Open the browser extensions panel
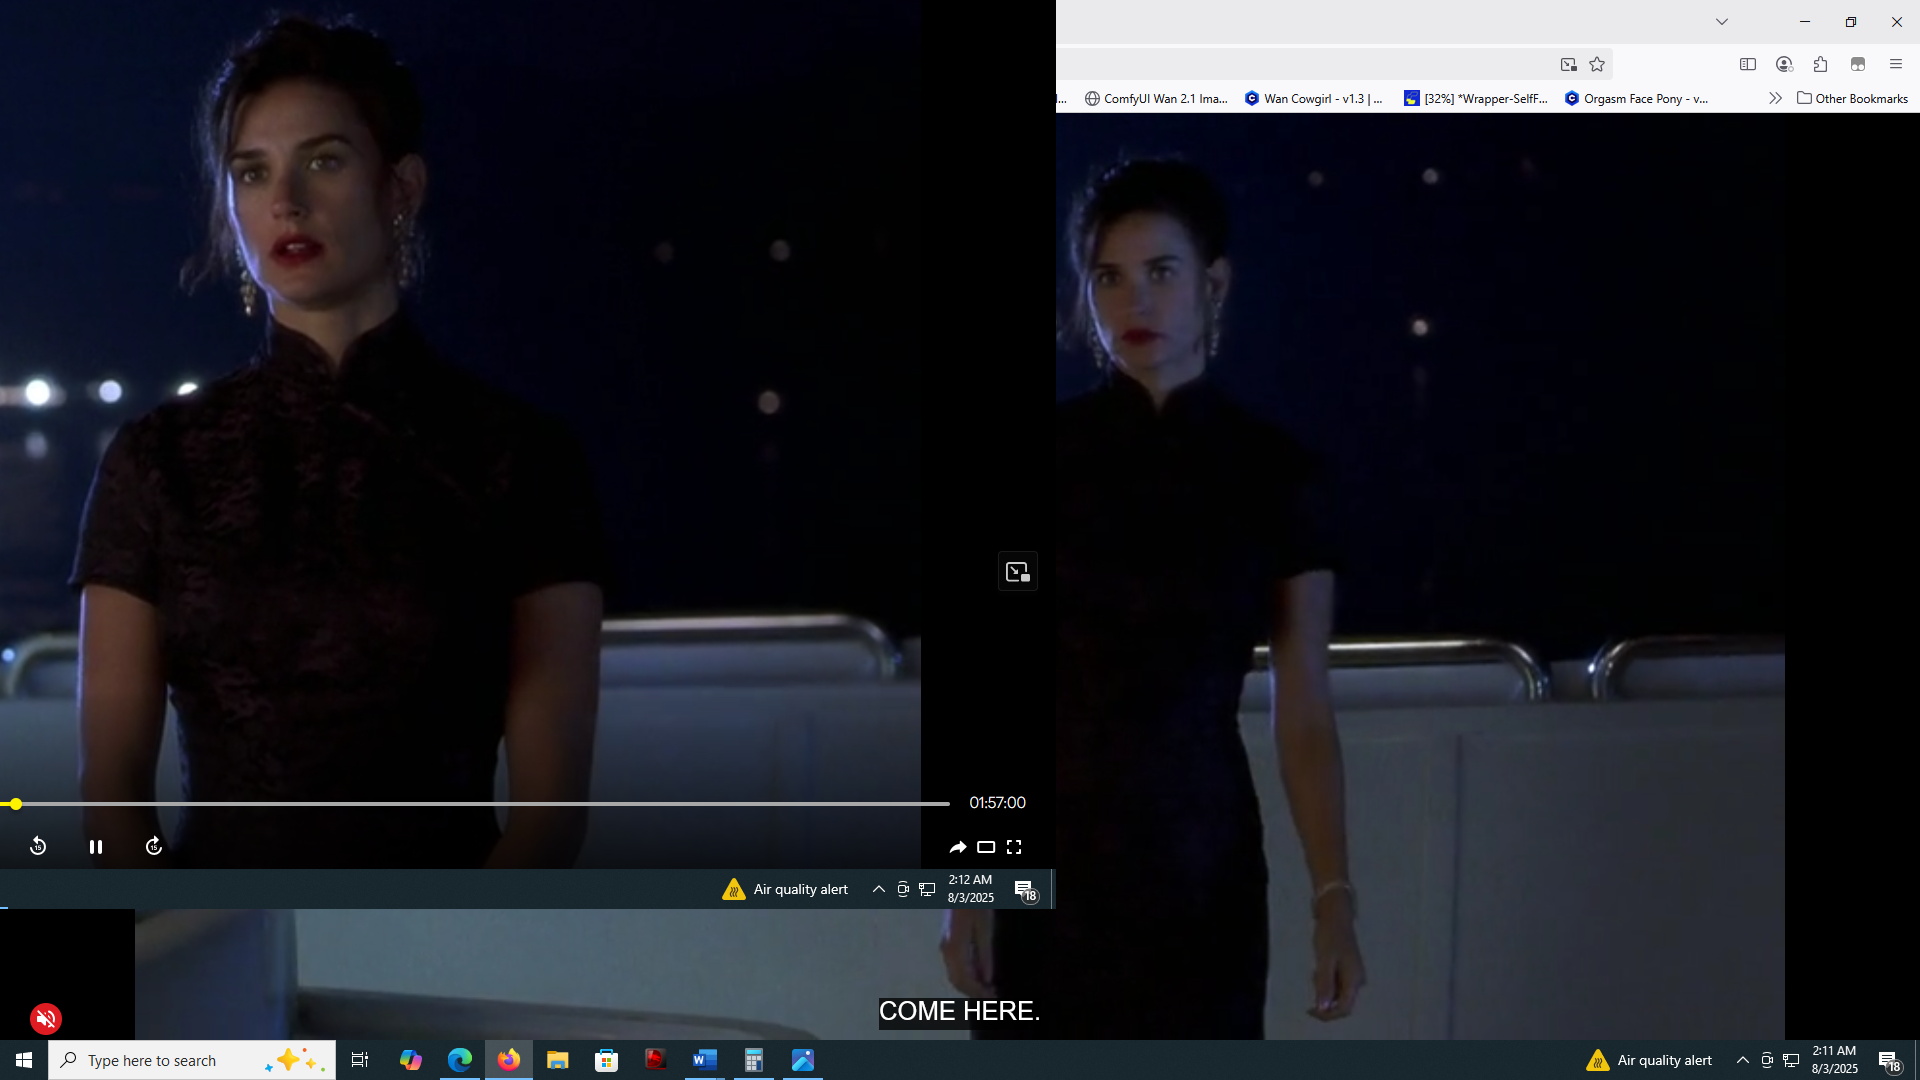This screenshot has width=1920, height=1080. click(1821, 65)
